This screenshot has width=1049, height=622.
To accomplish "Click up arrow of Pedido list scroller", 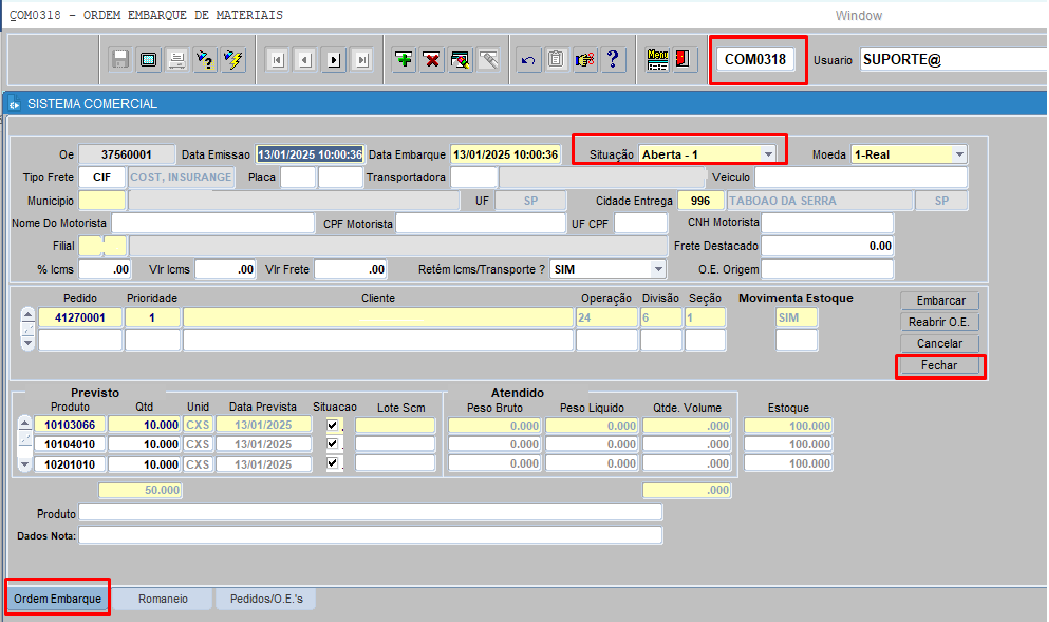I will pyautogui.click(x=27, y=314).
